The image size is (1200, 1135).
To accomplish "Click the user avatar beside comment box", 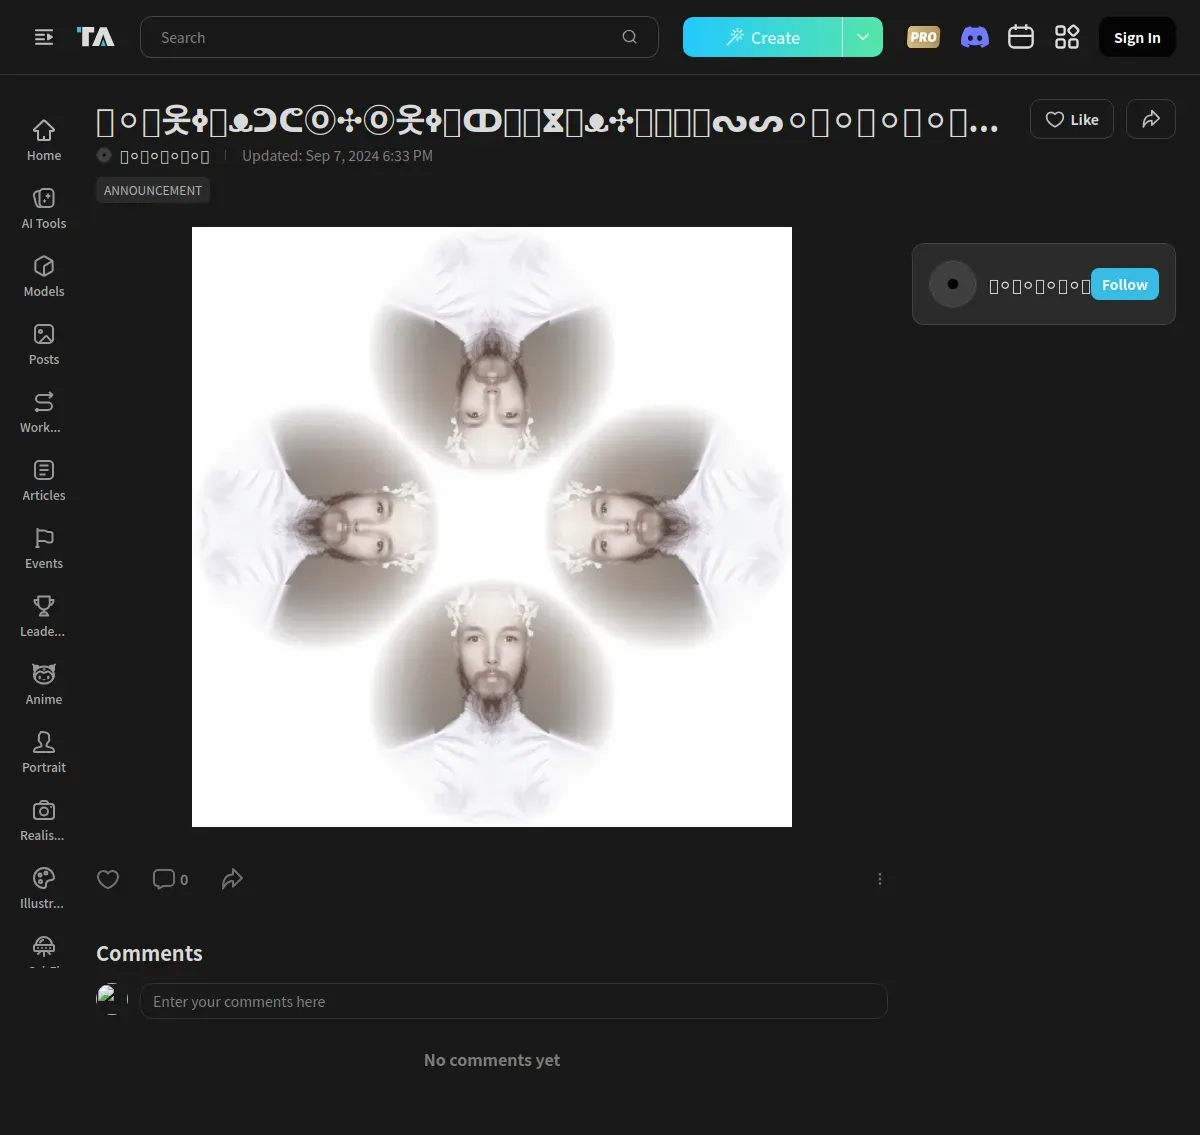I will [112, 1000].
